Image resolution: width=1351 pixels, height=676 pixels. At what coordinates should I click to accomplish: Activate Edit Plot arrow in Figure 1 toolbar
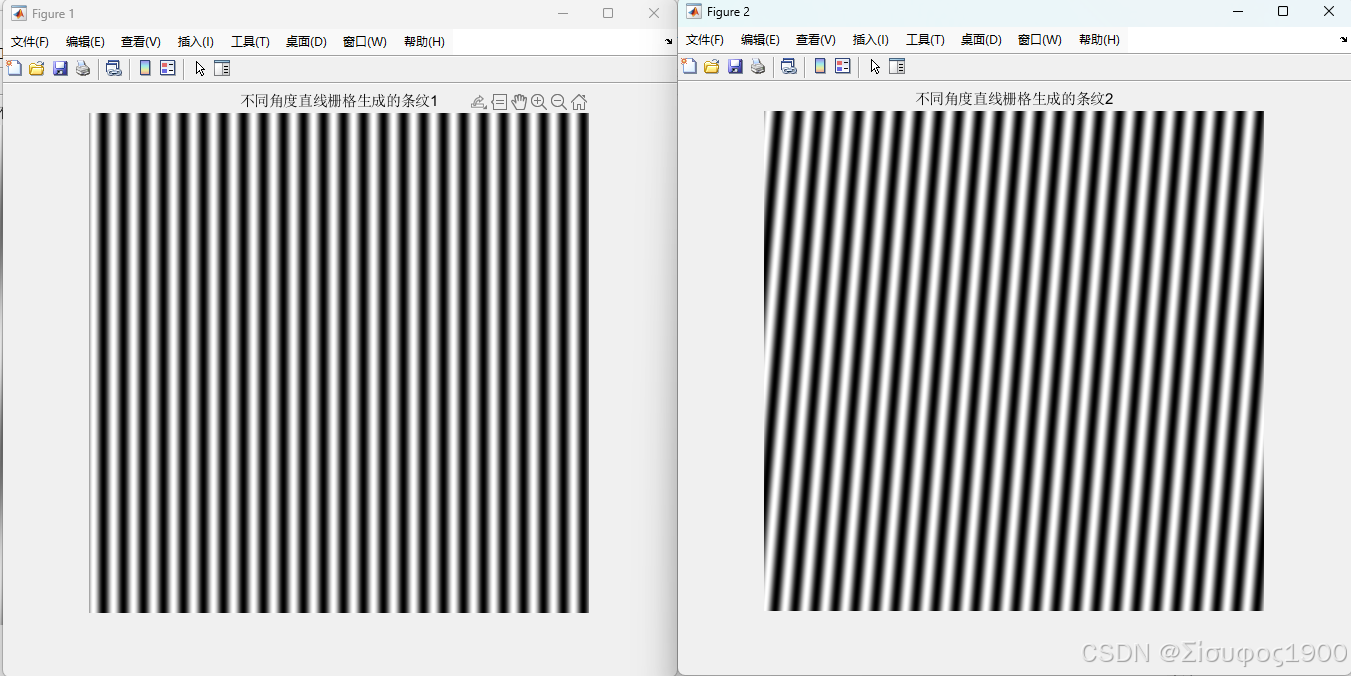(x=200, y=68)
